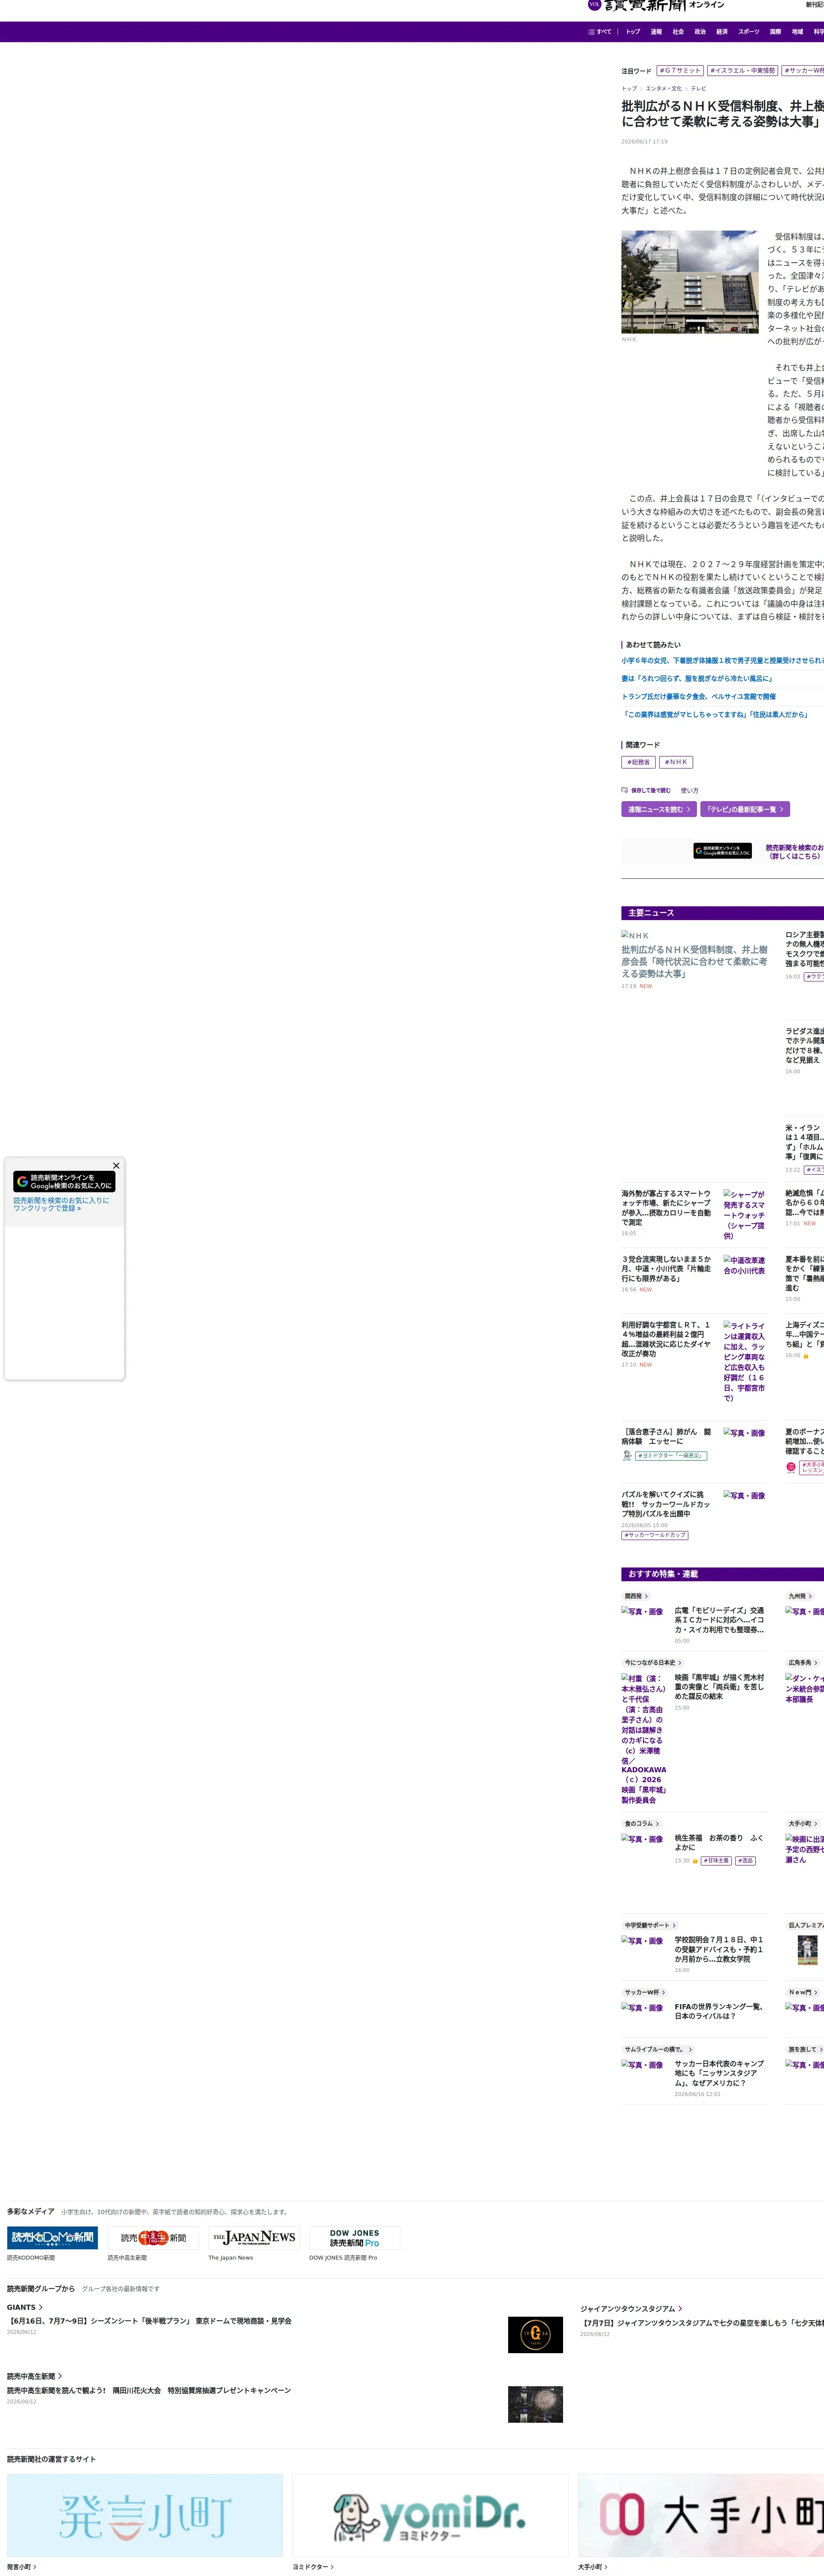The image size is (824, 2576).
Task: Open the スマートウォッチ市場 シャープ article
Action: (666, 1208)
